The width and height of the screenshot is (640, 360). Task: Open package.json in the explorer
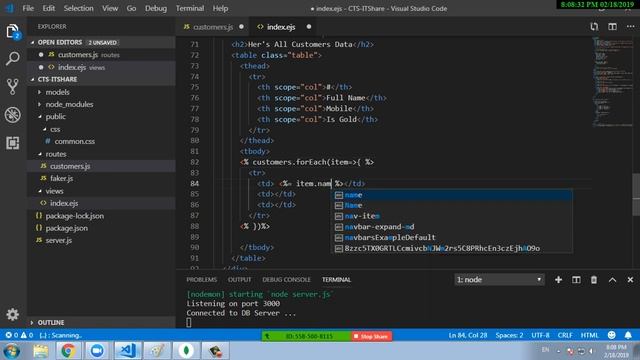pyautogui.click(x=102, y=228)
